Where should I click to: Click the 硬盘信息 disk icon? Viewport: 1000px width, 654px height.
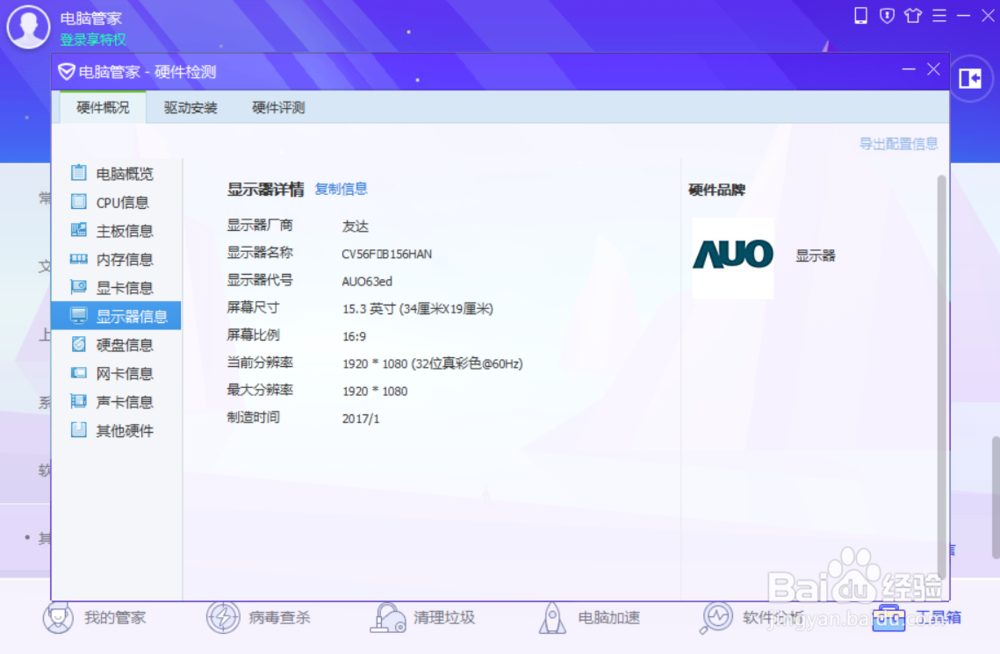click(x=78, y=344)
